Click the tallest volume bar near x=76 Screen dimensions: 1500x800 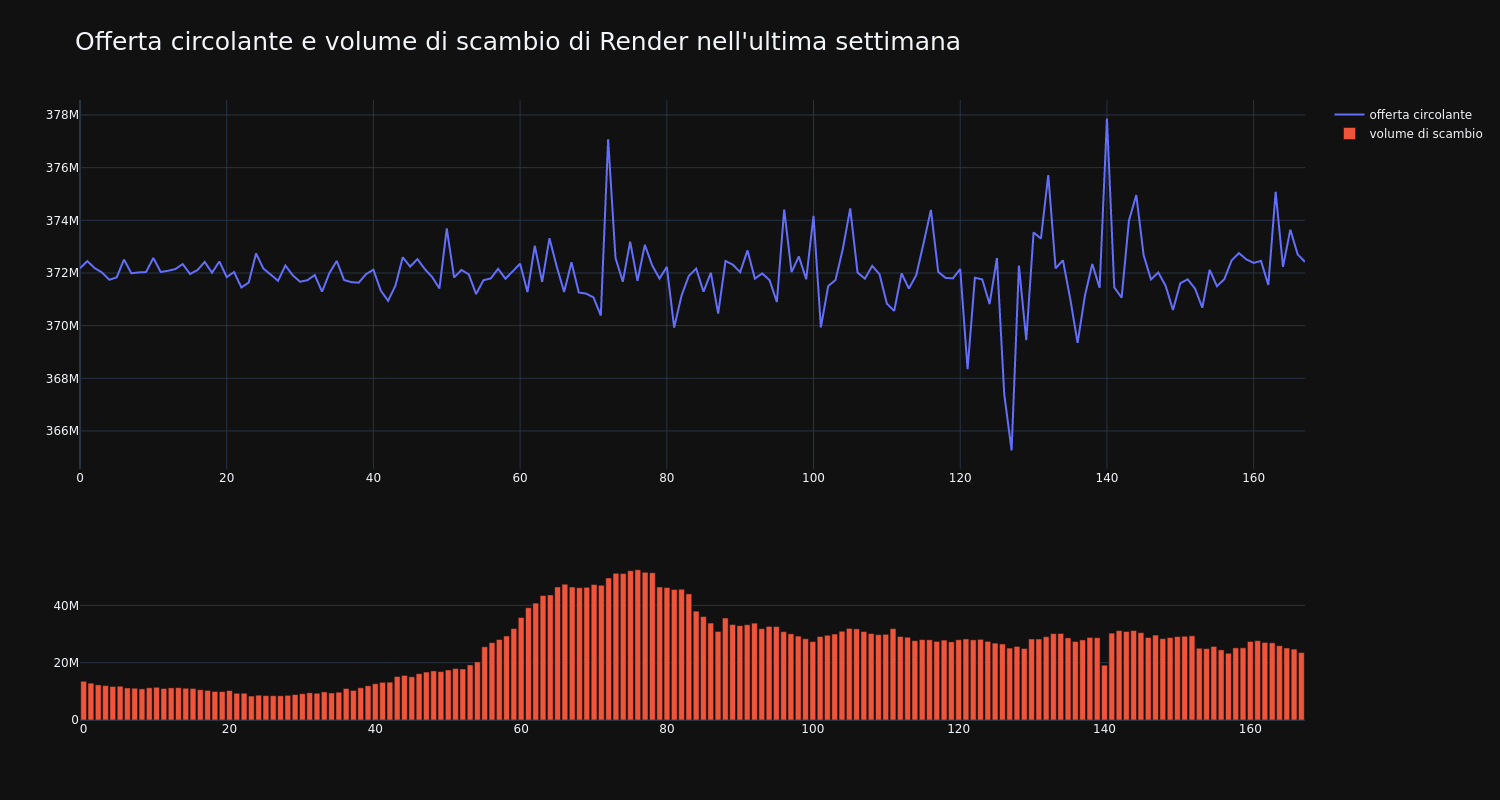(x=638, y=645)
